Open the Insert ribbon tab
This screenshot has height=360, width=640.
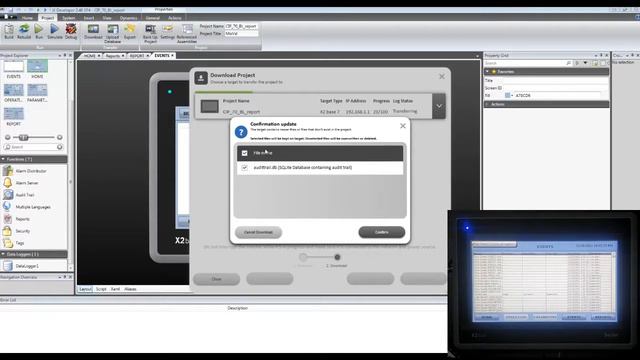[89, 18]
